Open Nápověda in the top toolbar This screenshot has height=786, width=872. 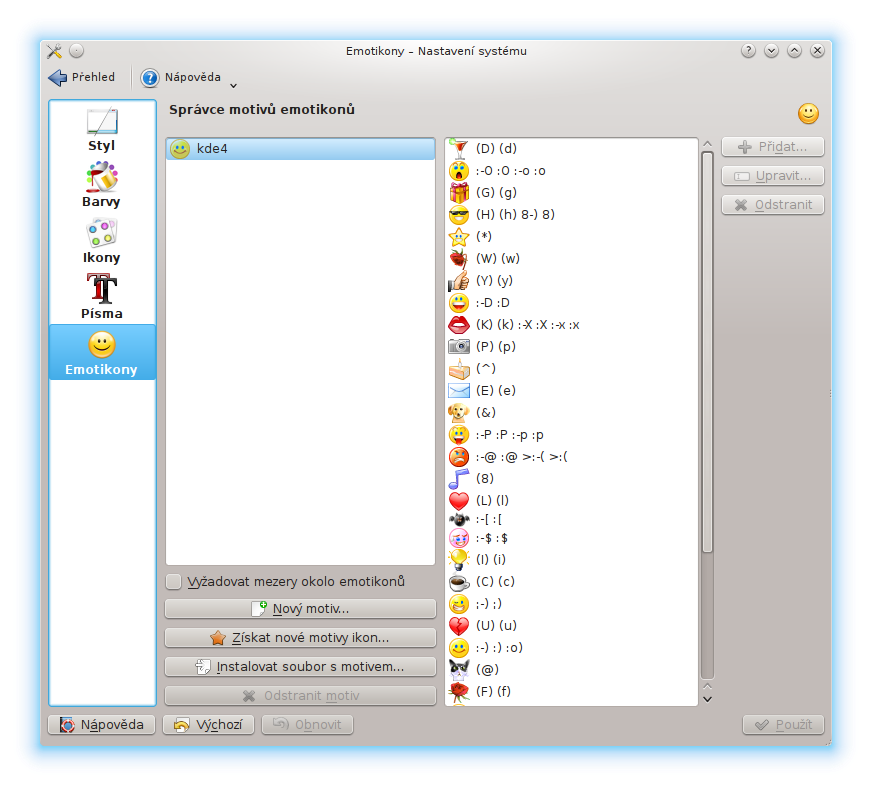(x=181, y=77)
